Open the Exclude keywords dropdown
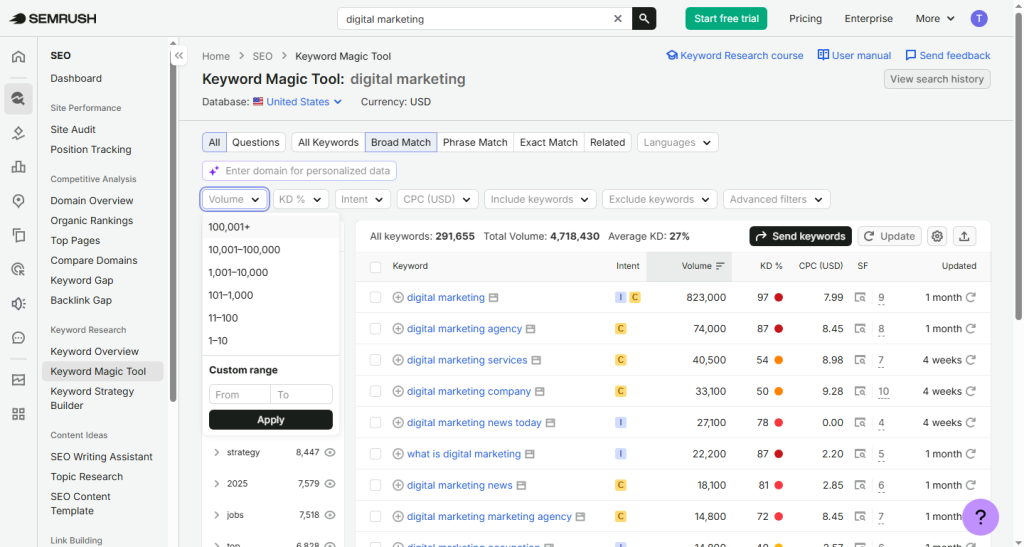Viewport: 1024px width, 547px height. tap(660, 199)
